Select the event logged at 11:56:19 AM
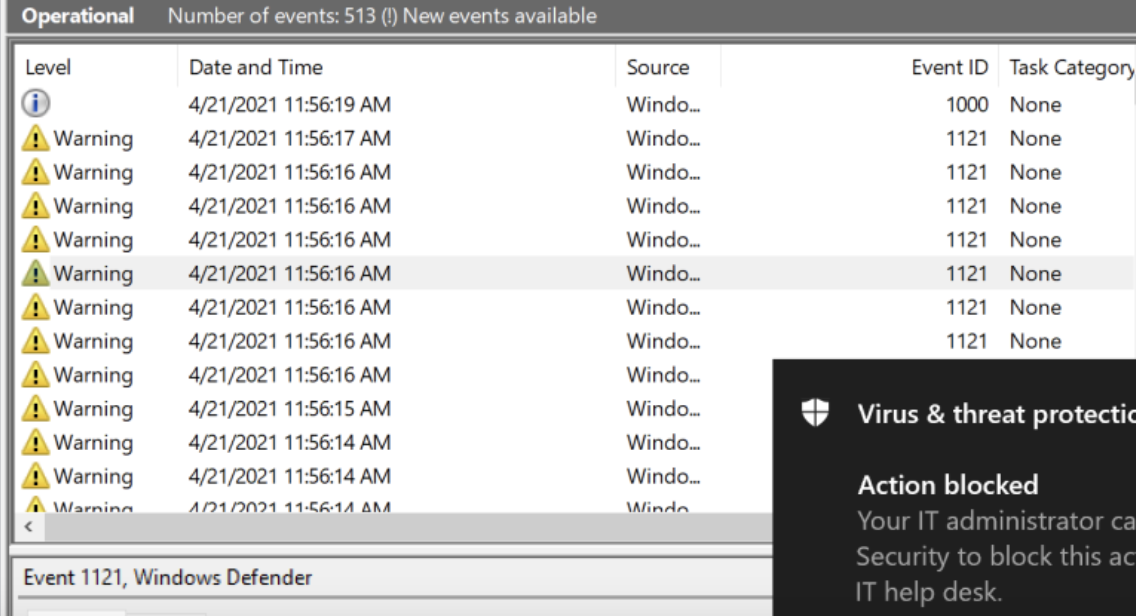The width and height of the screenshot is (1136, 616). click(x=289, y=105)
